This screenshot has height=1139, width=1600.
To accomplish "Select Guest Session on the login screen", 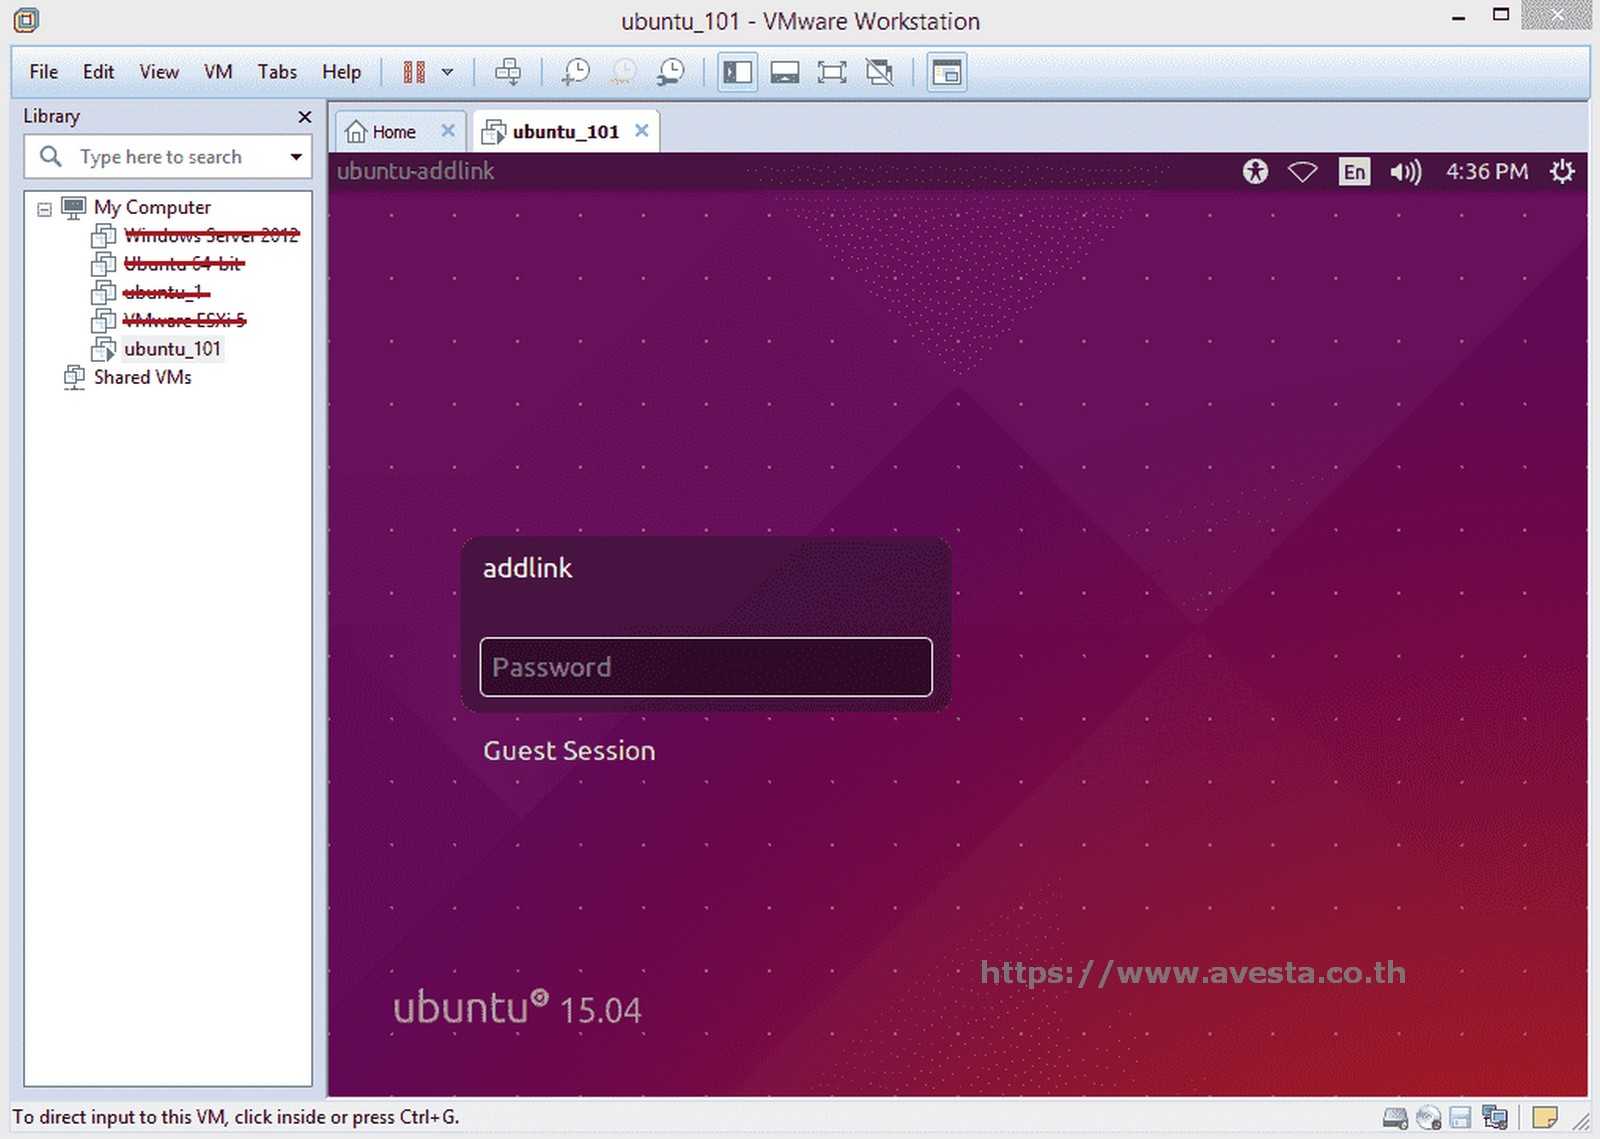I will pos(568,750).
